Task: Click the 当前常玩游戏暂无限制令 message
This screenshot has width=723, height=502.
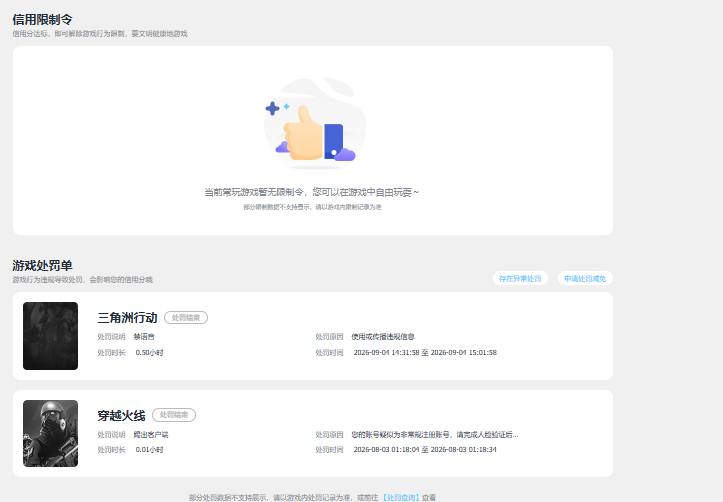Action: point(312,192)
